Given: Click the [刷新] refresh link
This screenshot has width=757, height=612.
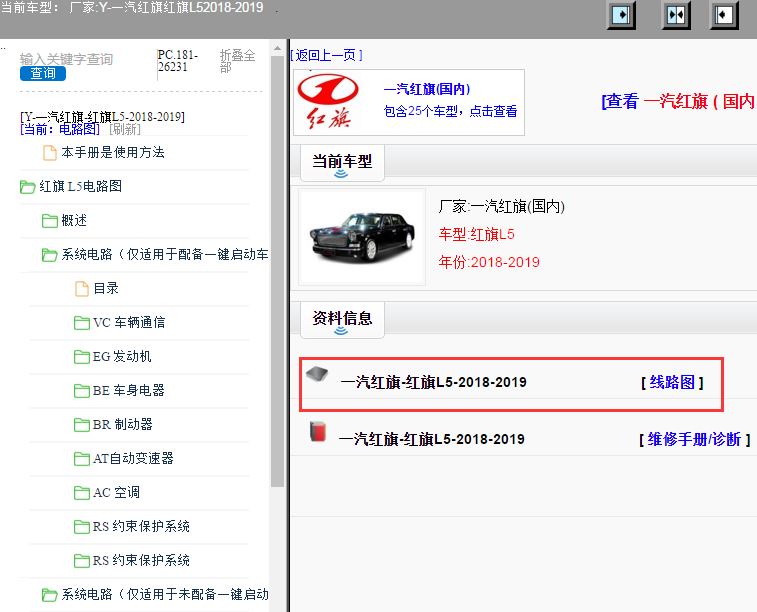Looking at the screenshot, I should tap(125, 129).
